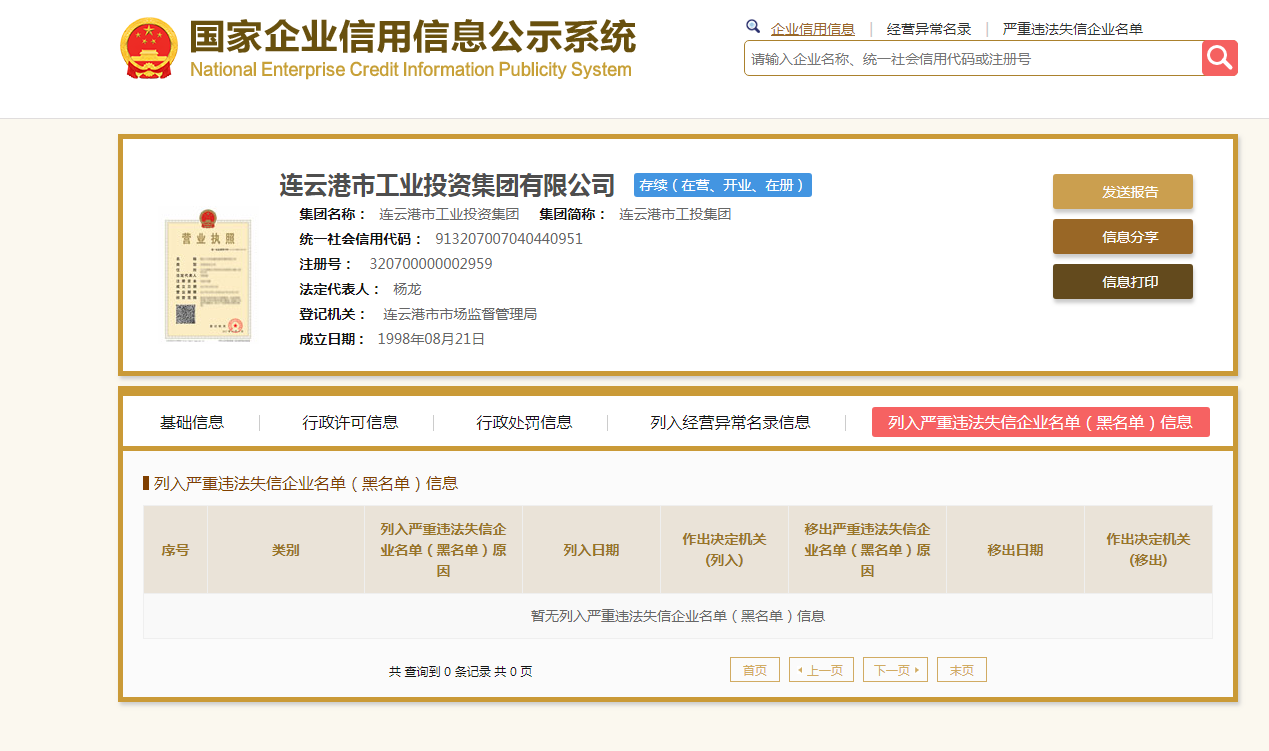The width and height of the screenshot is (1269, 751).
Task: Click the 上一页 previous page button
Action: (821, 670)
